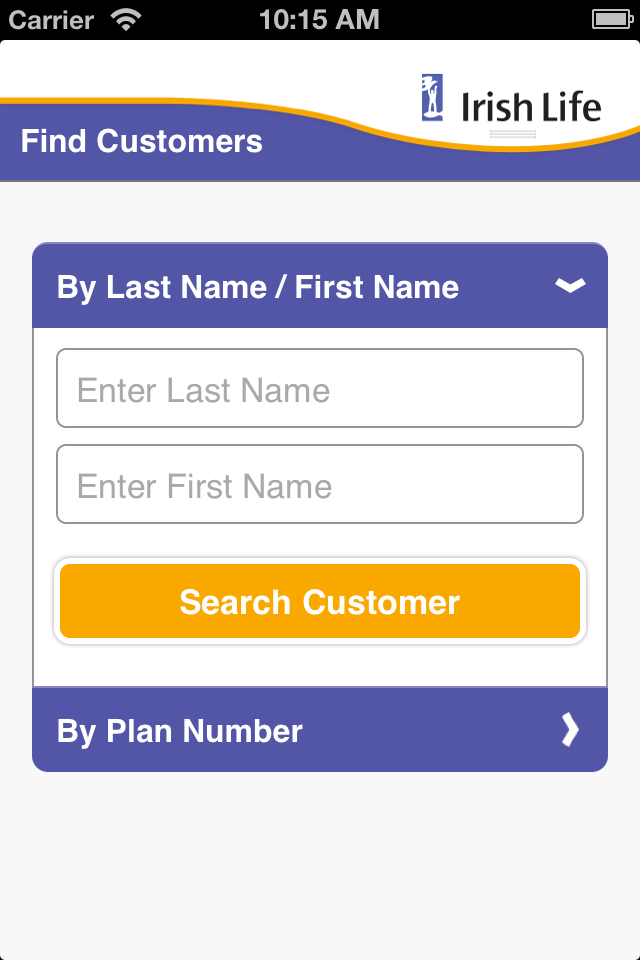Expand the By Plan Number chevron arrow

coord(570,731)
